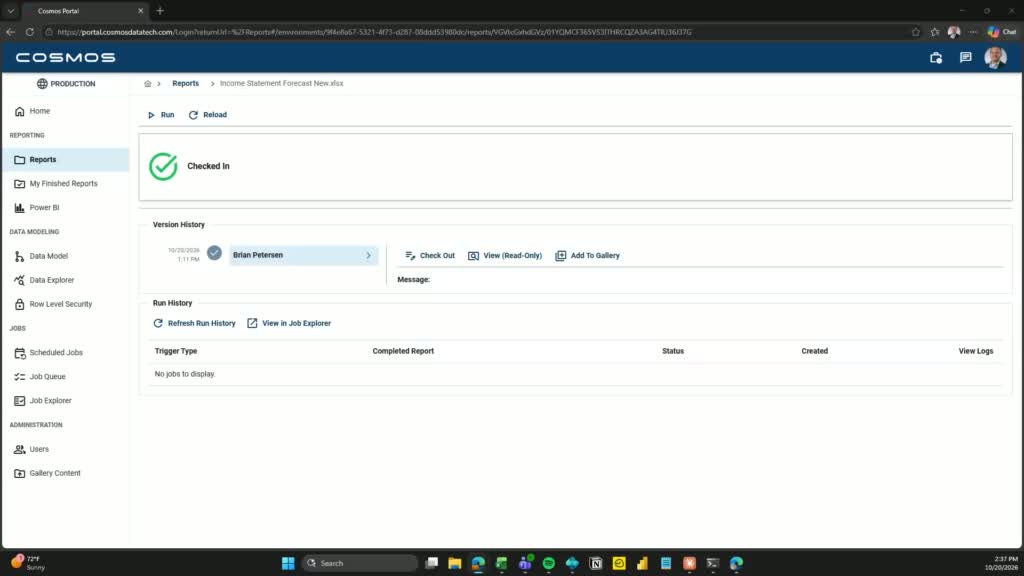Open Scheduled Jobs
1024x576 pixels.
coord(49,353)
